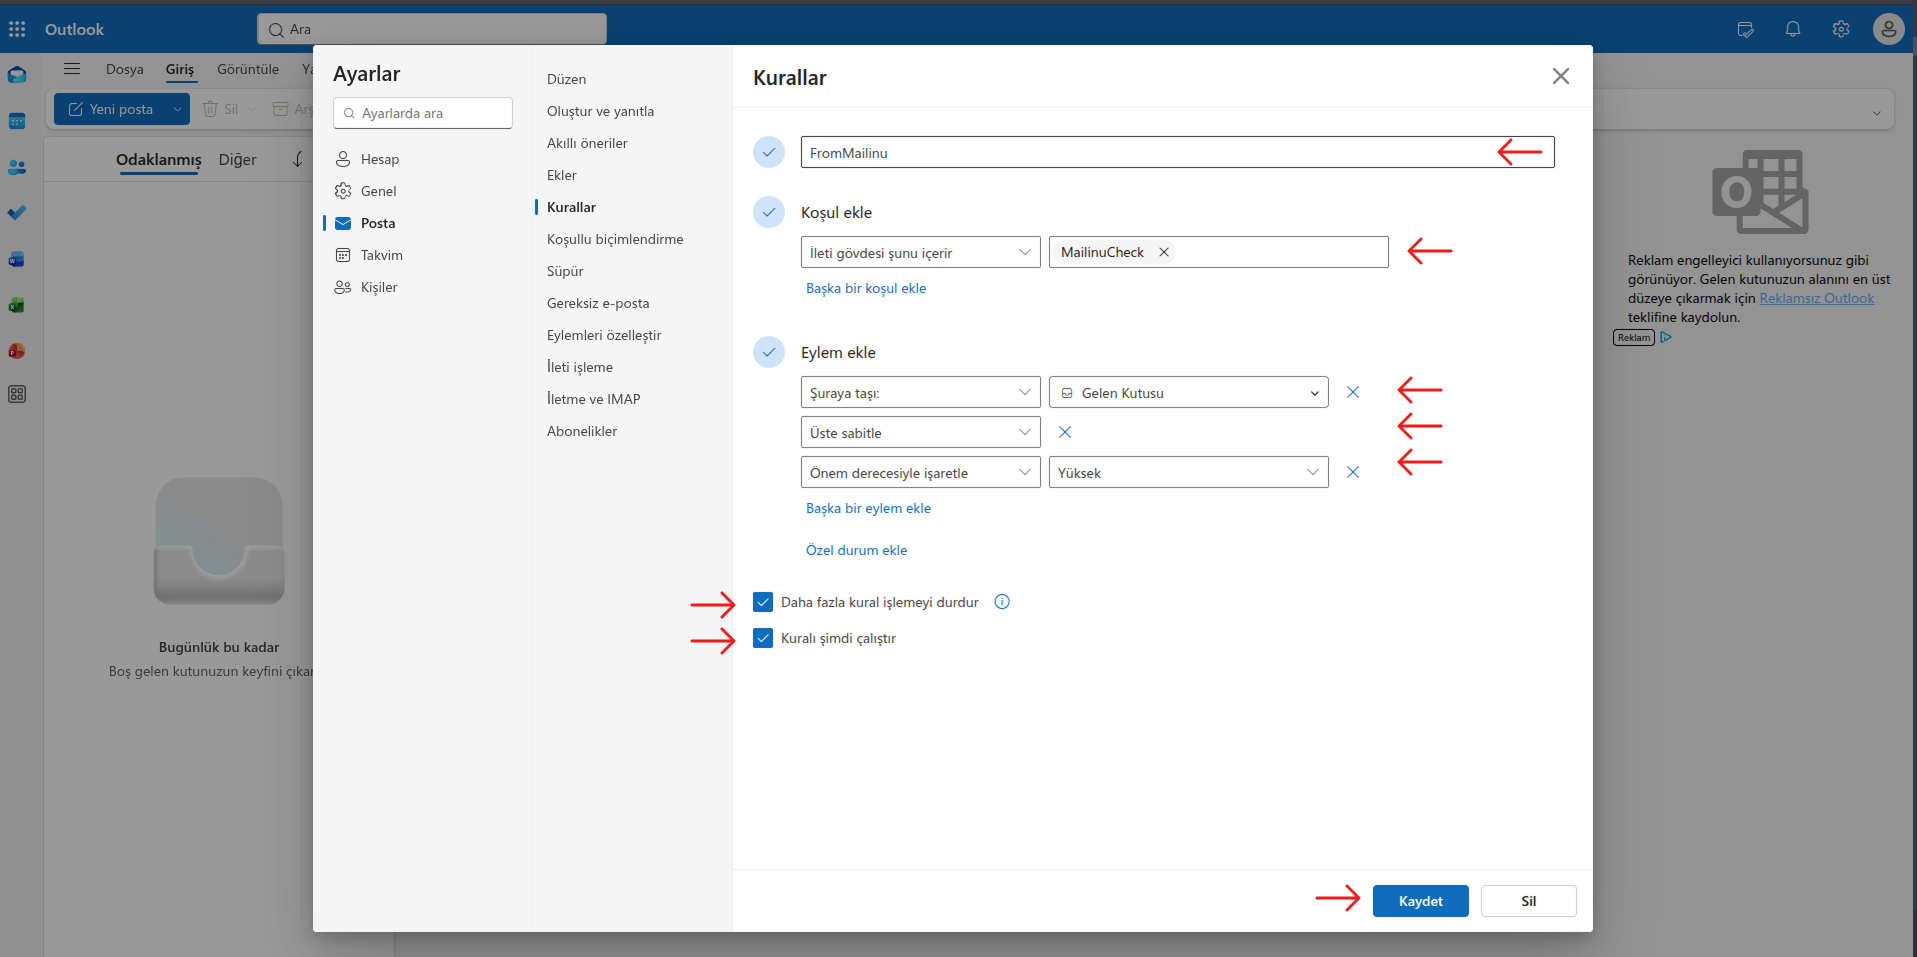Delete the 'Şuraya taşı' action row
The image size is (1917, 957).
coord(1353,392)
